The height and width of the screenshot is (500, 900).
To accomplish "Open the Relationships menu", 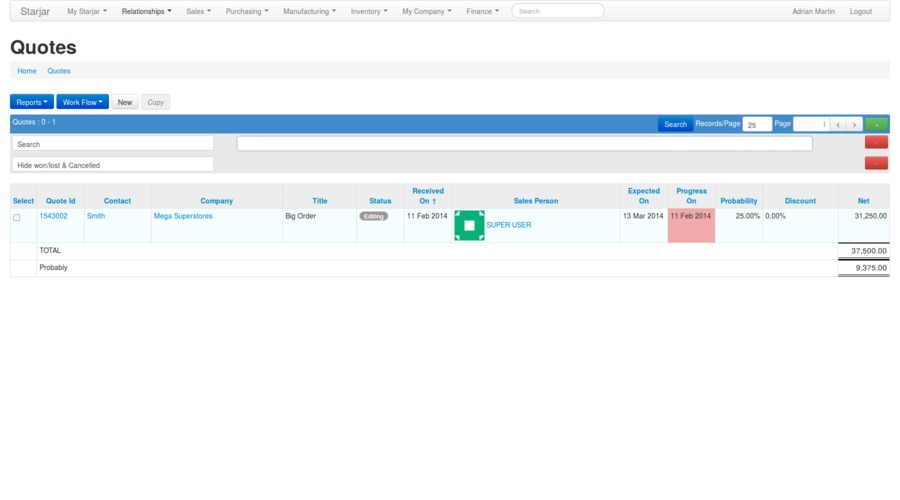I will click(146, 11).
